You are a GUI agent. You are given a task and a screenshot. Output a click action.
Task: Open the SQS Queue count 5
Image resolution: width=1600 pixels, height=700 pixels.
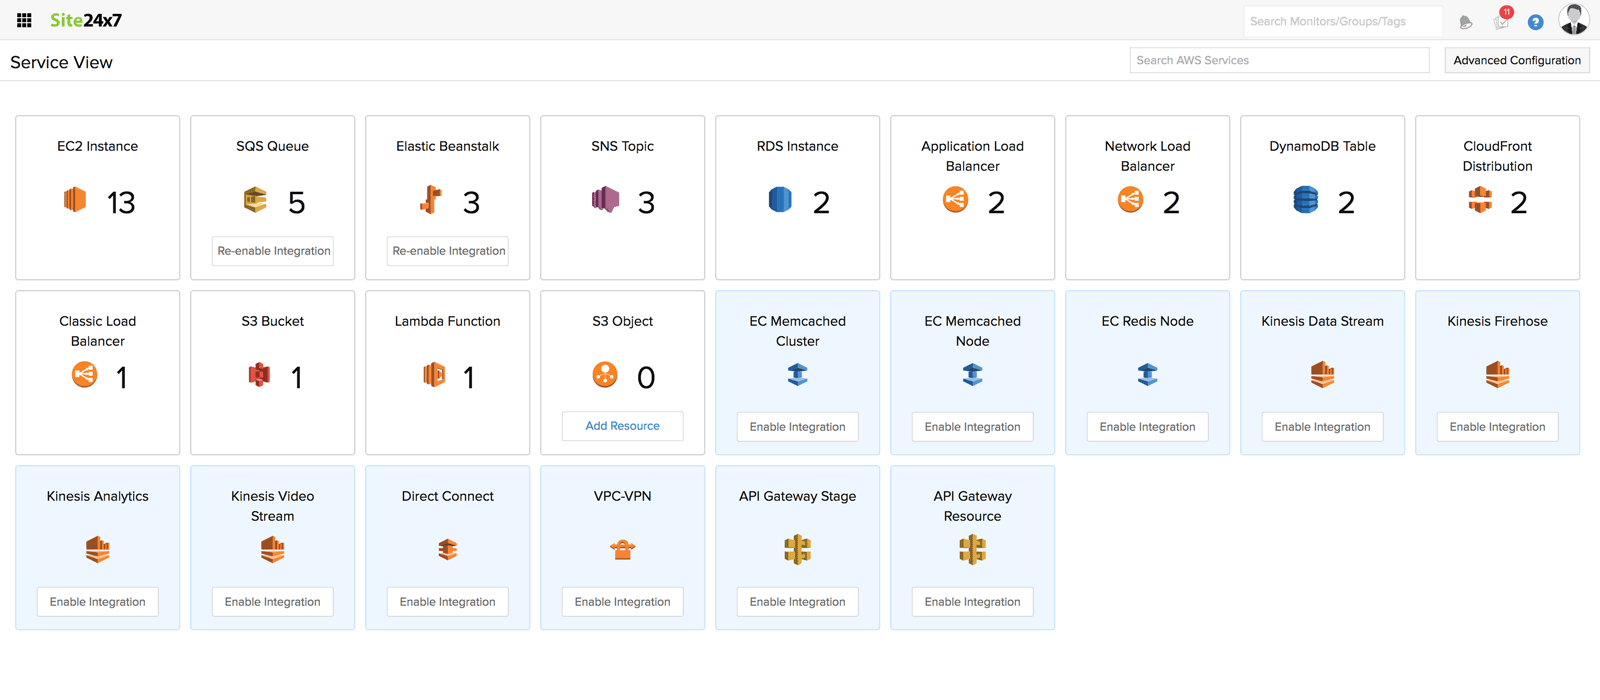tap(296, 203)
